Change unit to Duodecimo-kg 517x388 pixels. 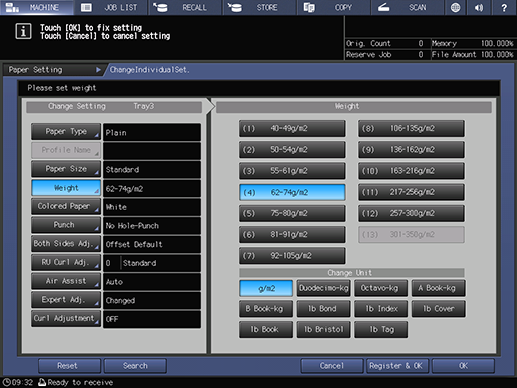tap(323, 288)
